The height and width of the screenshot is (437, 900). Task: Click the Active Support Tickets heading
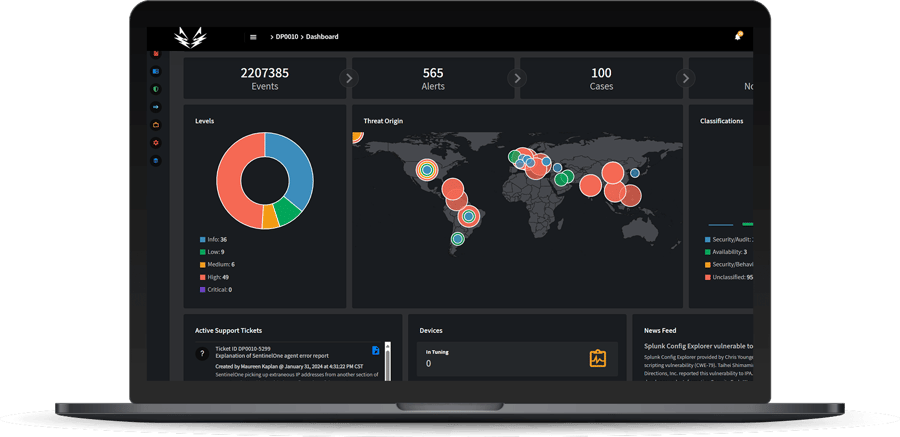[x=228, y=331]
